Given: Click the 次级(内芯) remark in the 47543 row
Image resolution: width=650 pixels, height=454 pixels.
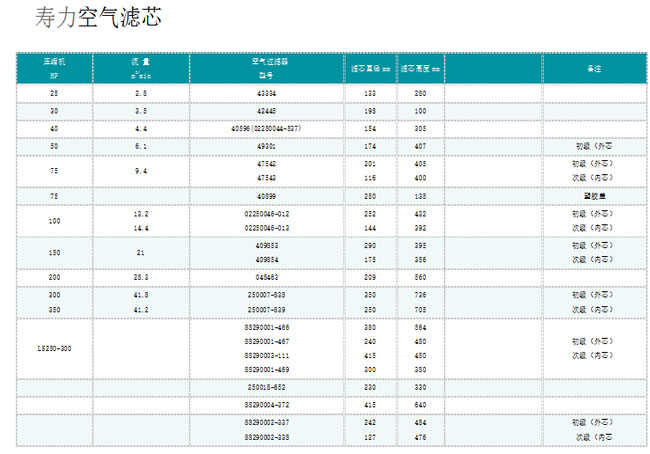Looking at the screenshot, I should pos(593,178).
